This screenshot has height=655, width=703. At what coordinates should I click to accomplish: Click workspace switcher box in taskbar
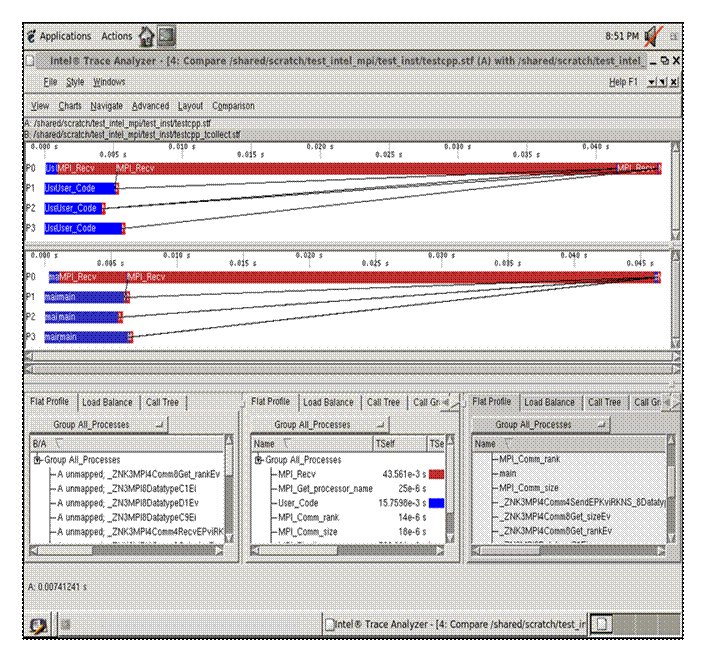(602, 624)
